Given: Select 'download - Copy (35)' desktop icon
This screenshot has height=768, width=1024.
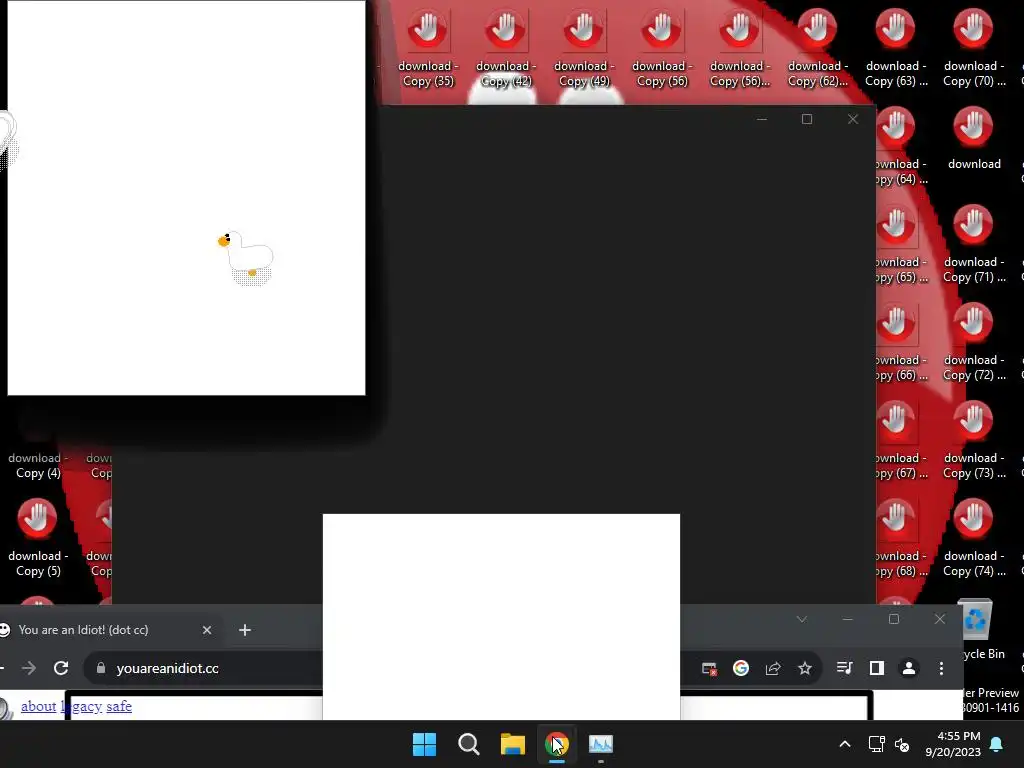Looking at the screenshot, I should [428, 49].
